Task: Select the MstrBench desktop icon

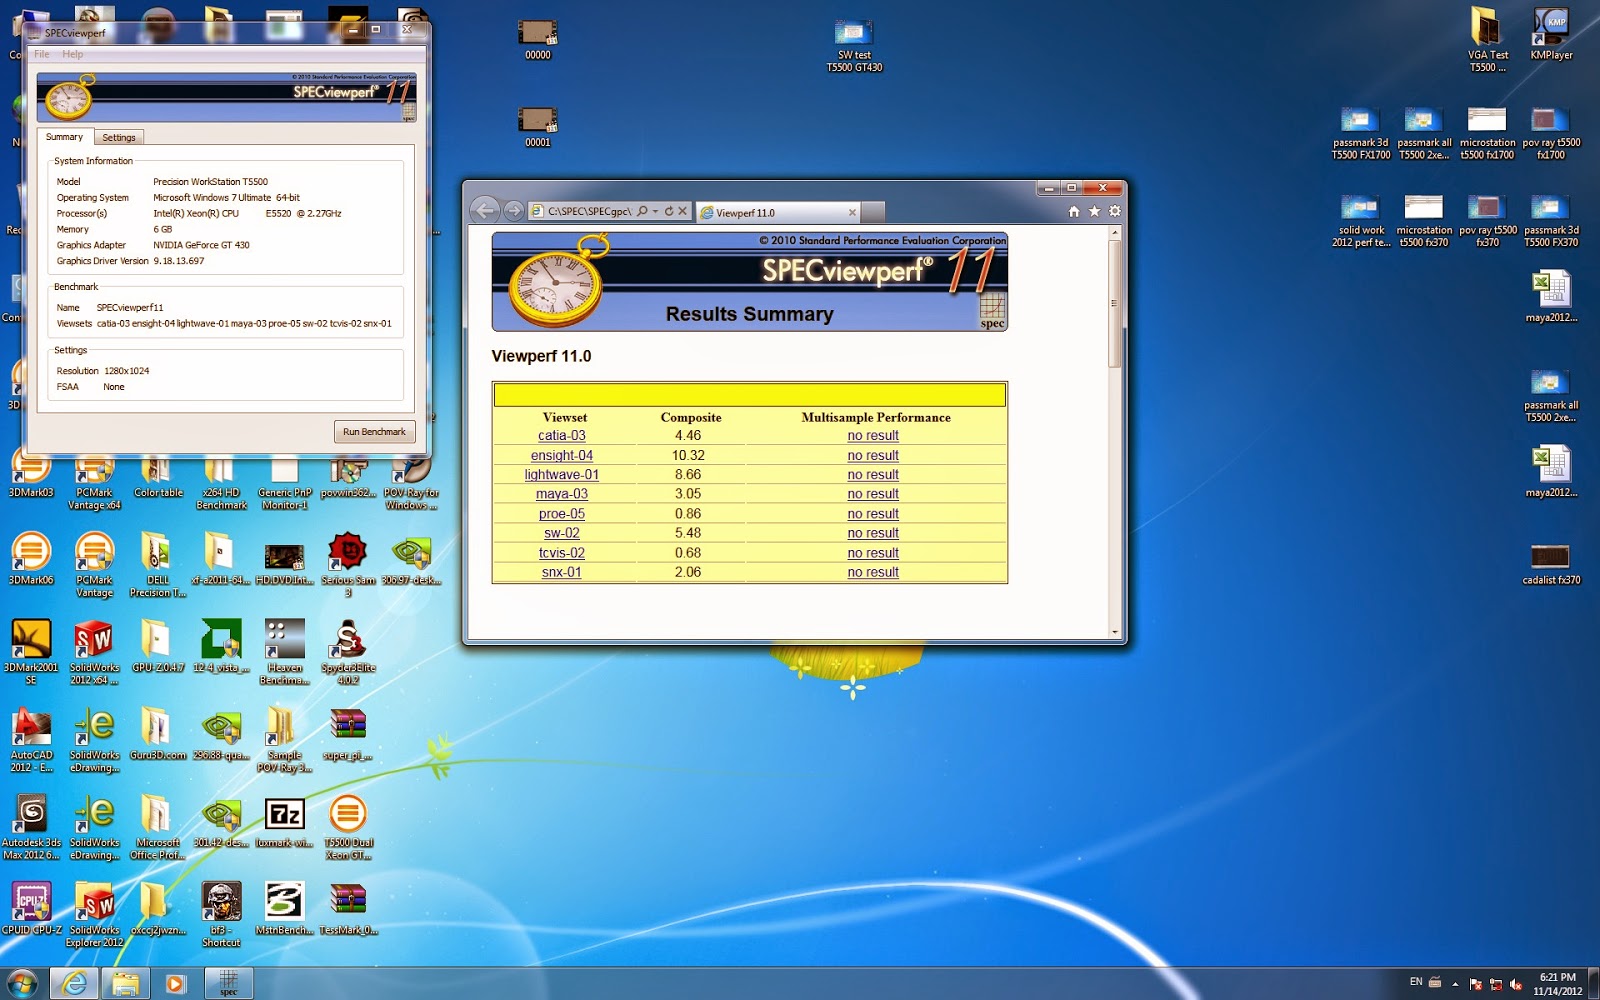Action: (x=285, y=908)
